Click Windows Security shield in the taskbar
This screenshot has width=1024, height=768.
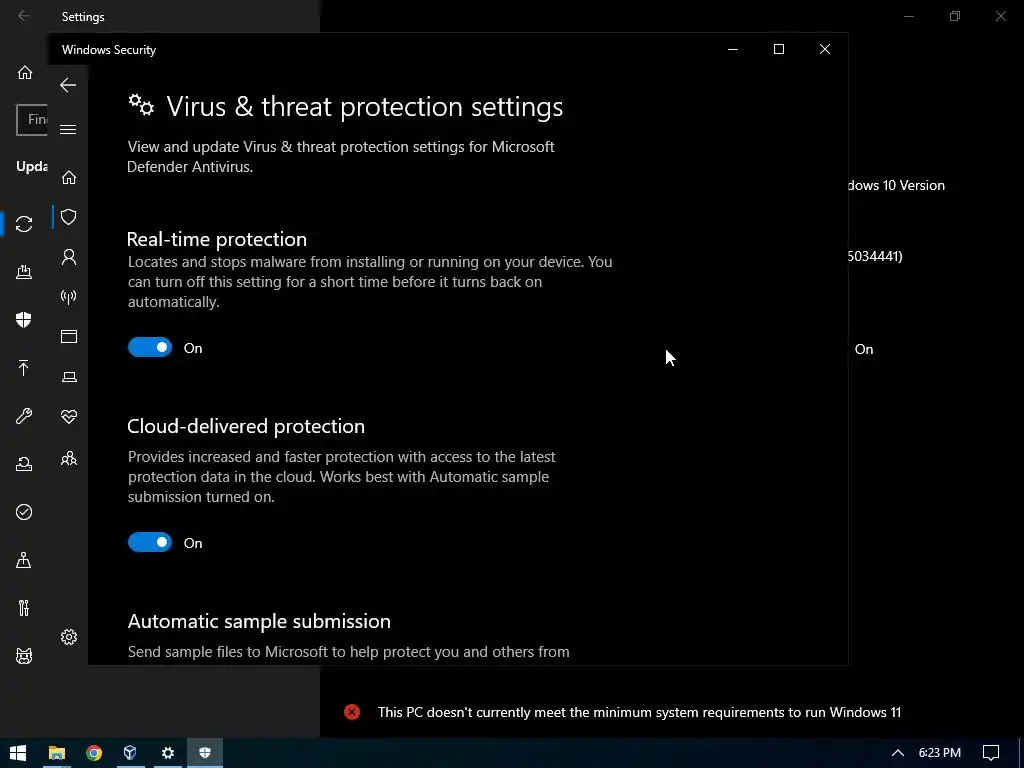pyautogui.click(x=205, y=753)
